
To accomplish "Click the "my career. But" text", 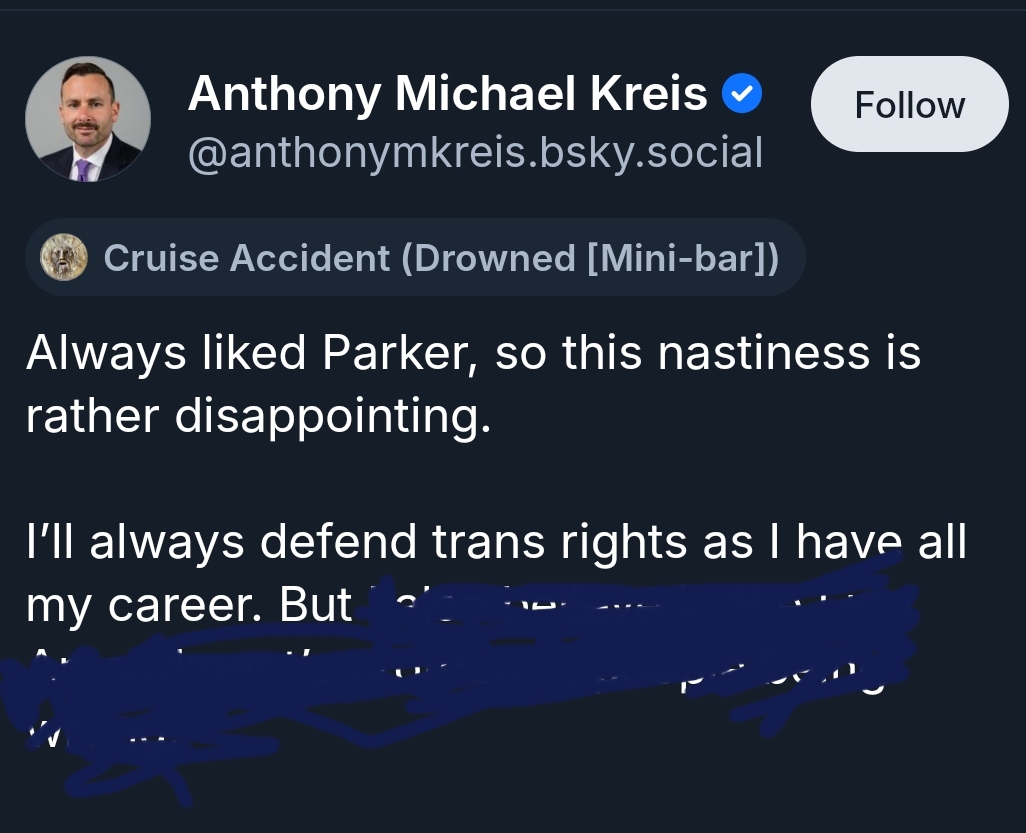I will coord(189,605).
